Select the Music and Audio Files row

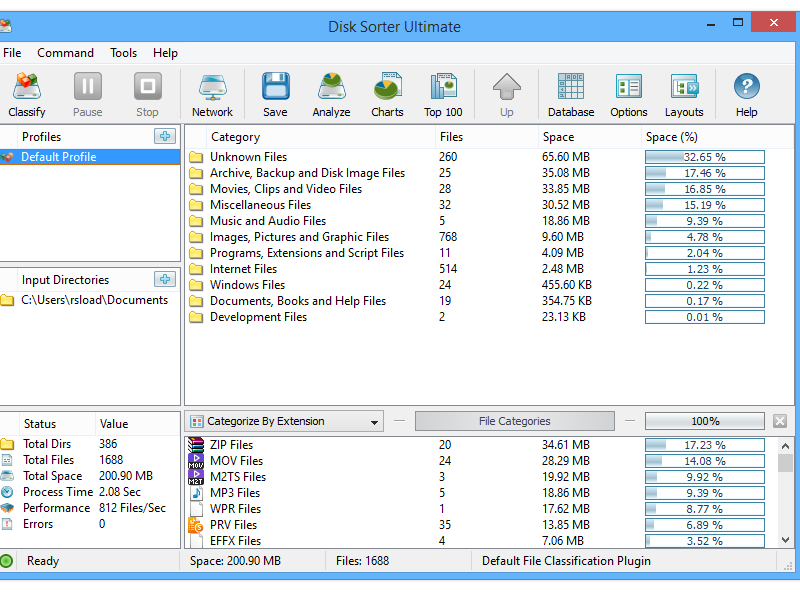coord(477,221)
